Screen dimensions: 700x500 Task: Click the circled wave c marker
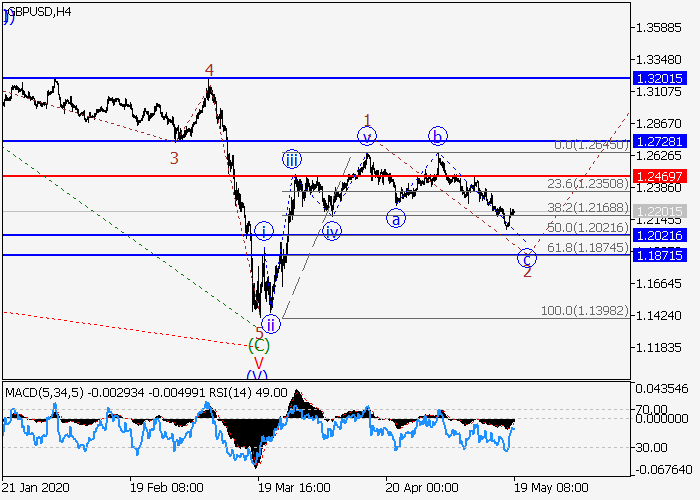click(x=526, y=258)
